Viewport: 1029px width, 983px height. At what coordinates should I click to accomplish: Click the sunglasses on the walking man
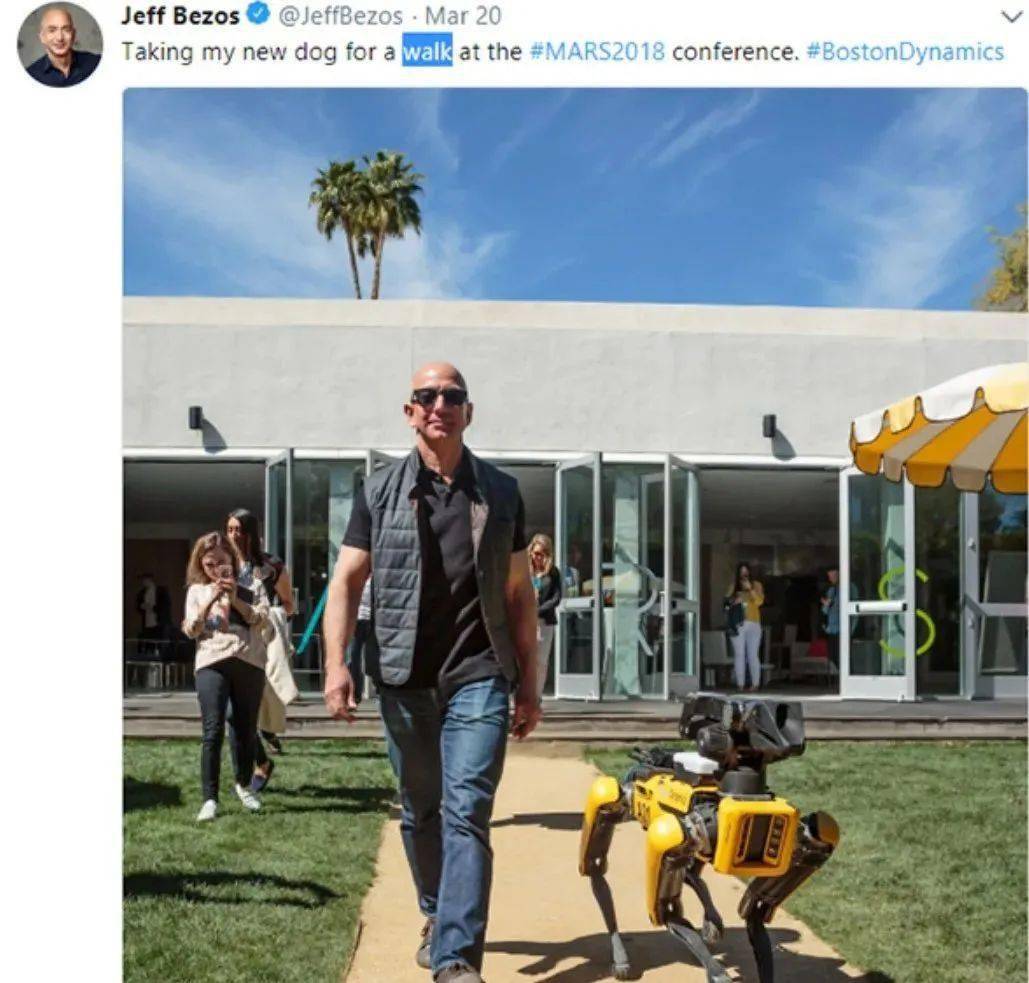pyautogui.click(x=439, y=397)
